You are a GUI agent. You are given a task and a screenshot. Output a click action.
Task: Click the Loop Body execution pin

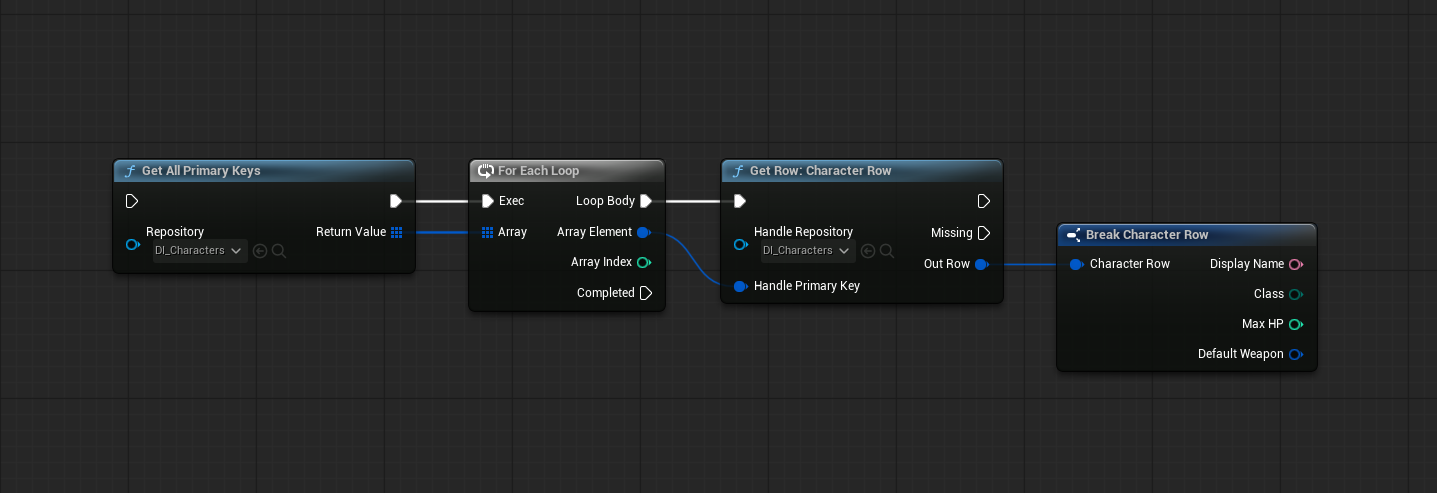click(x=646, y=201)
